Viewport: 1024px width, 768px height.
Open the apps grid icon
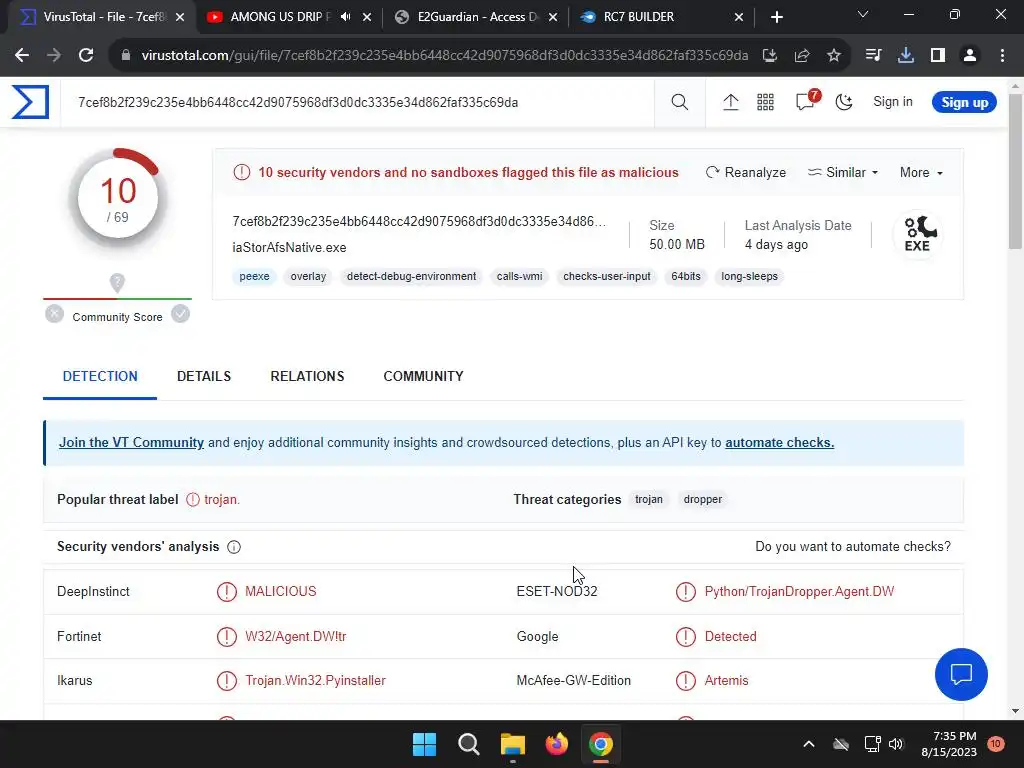765,103
